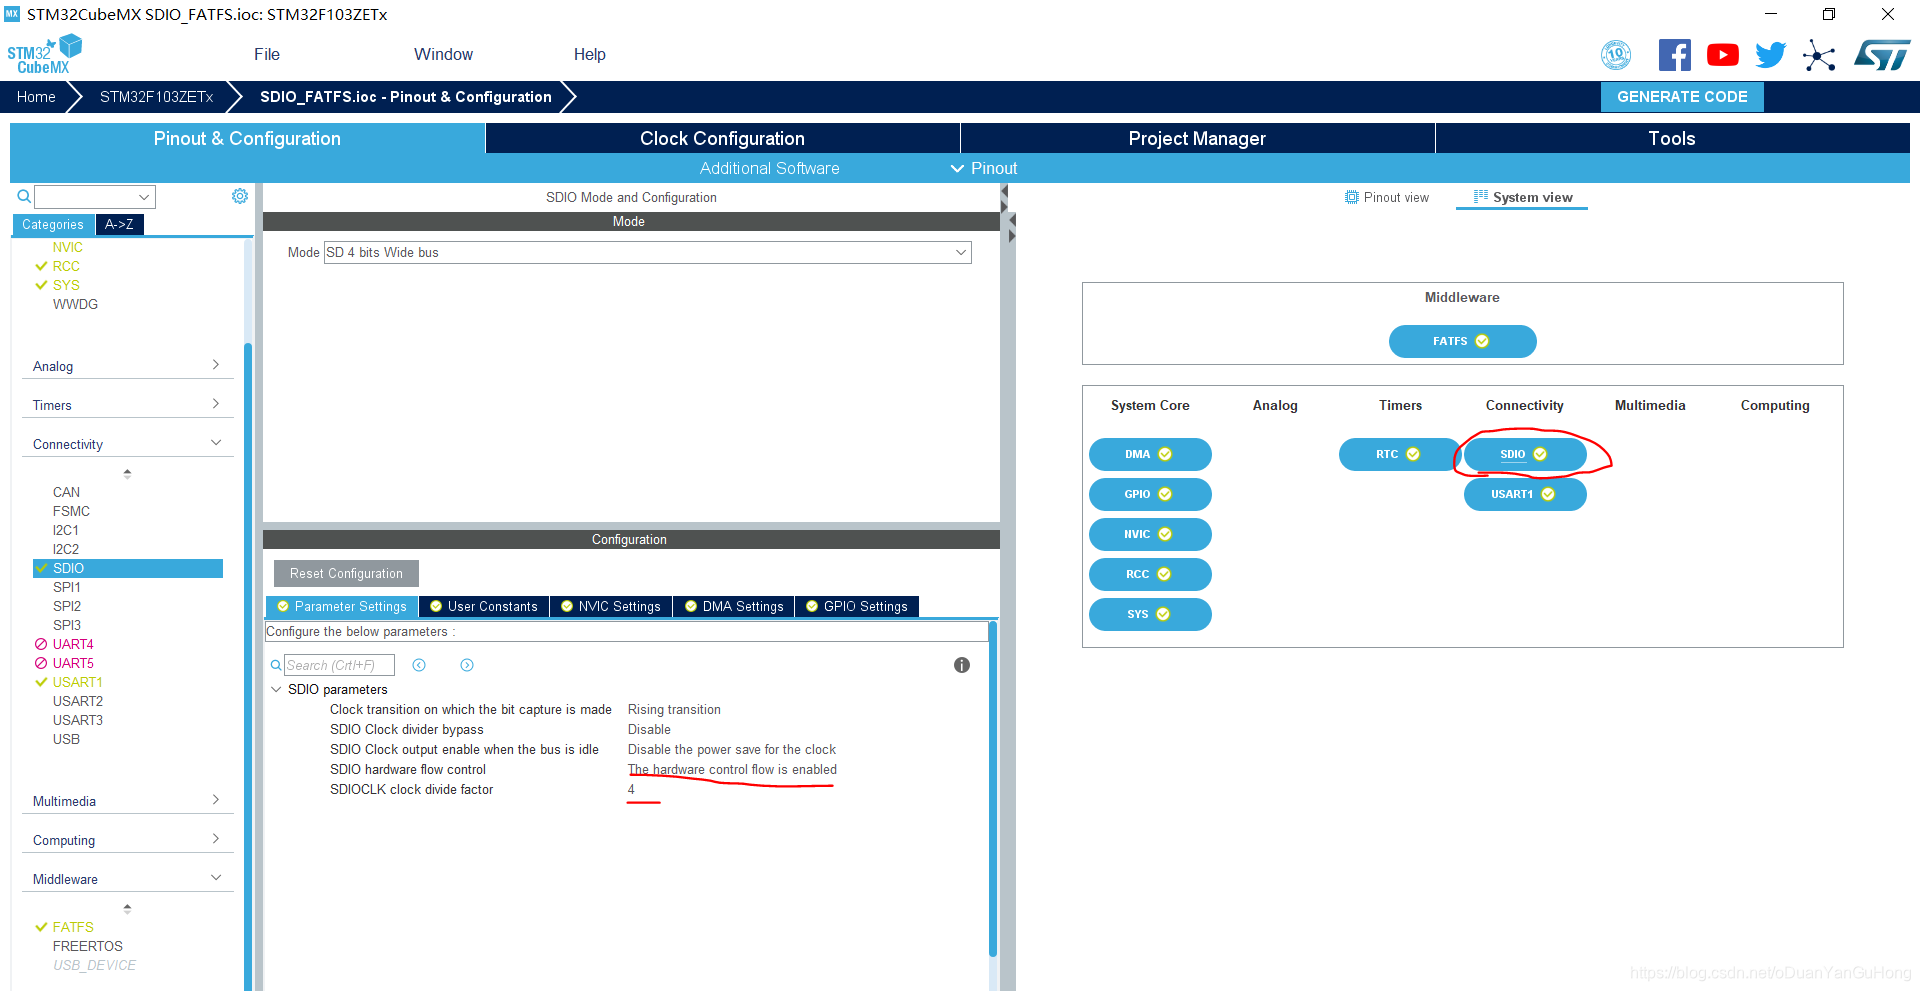Go to previous parameter search result

coord(419,665)
